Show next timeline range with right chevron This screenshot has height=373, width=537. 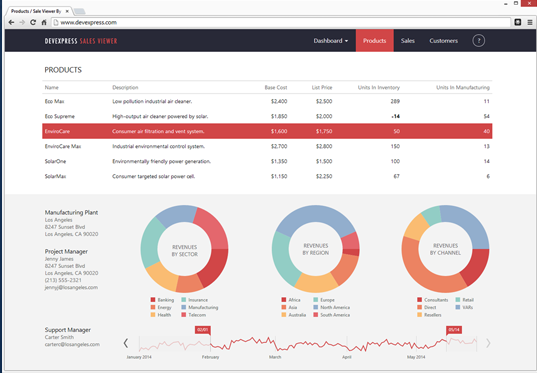pos(488,343)
